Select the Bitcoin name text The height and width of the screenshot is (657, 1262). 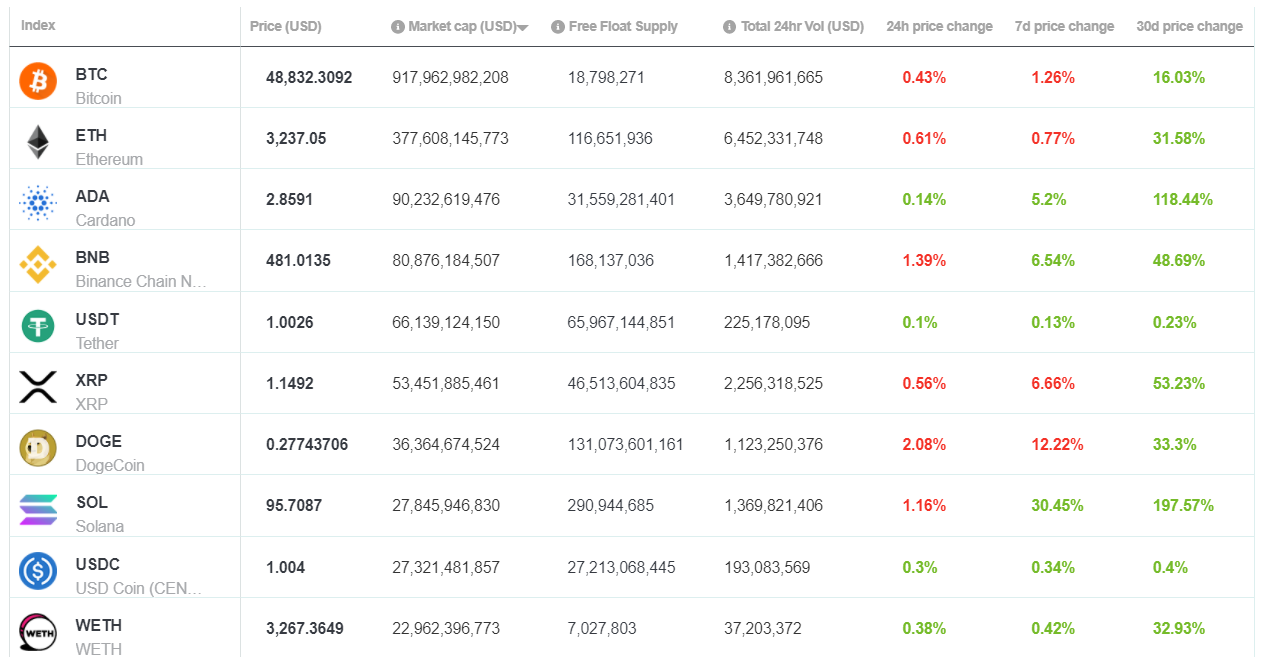click(99, 98)
